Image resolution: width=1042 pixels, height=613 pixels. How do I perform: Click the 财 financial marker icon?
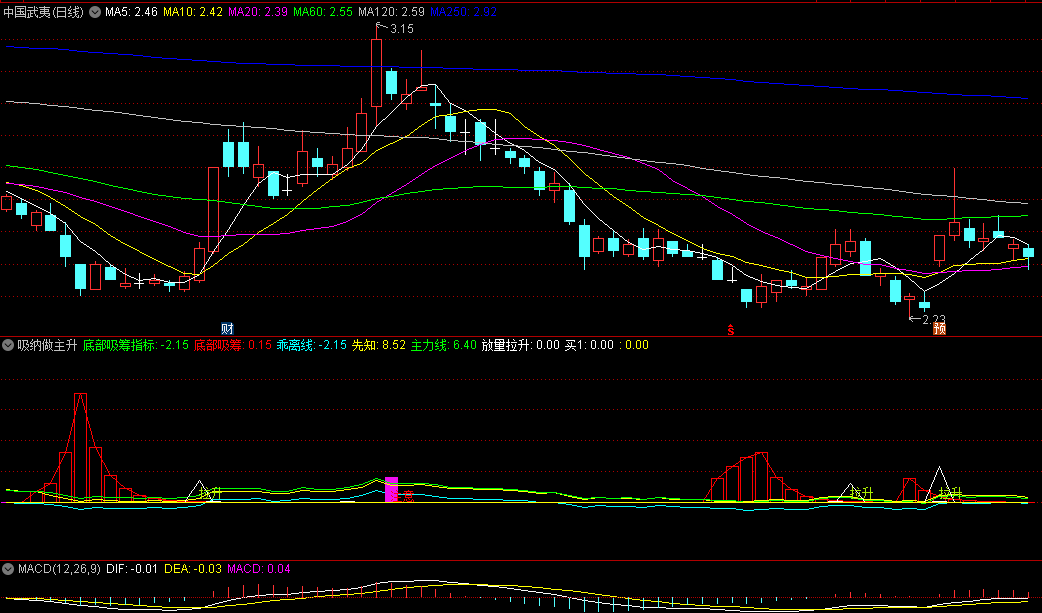tap(227, 328)
